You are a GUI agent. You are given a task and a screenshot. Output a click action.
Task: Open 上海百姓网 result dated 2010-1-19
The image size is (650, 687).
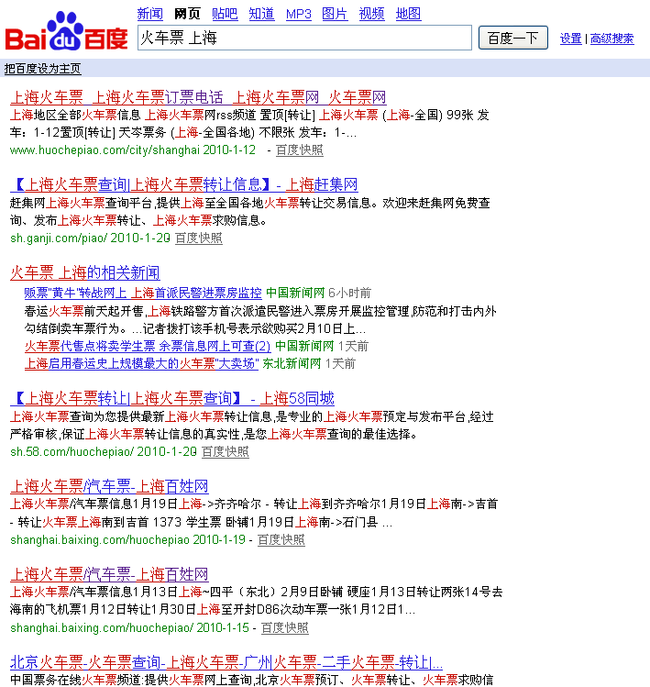point(109,486)
